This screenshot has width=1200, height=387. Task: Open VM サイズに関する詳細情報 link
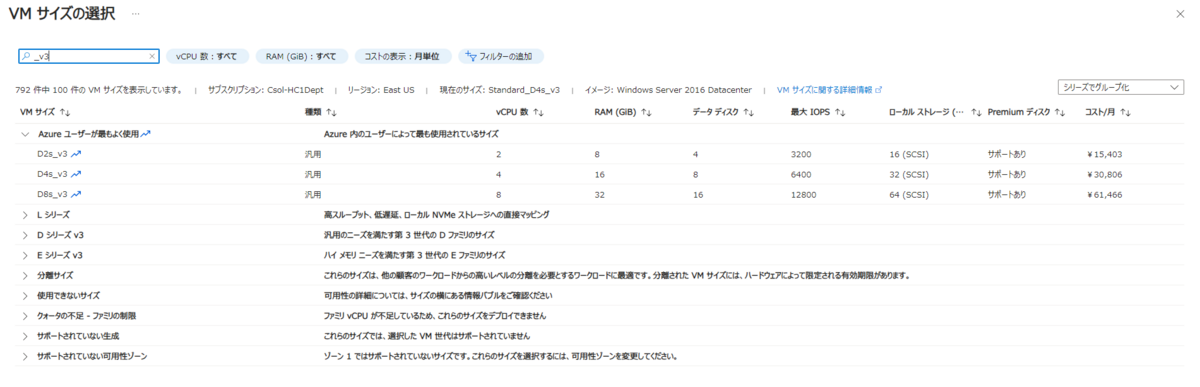coord(829,89)
